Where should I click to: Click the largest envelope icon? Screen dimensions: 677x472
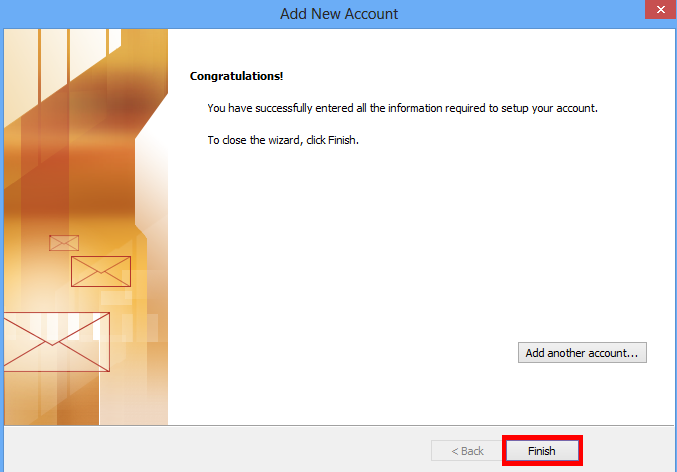coord(55,342)
